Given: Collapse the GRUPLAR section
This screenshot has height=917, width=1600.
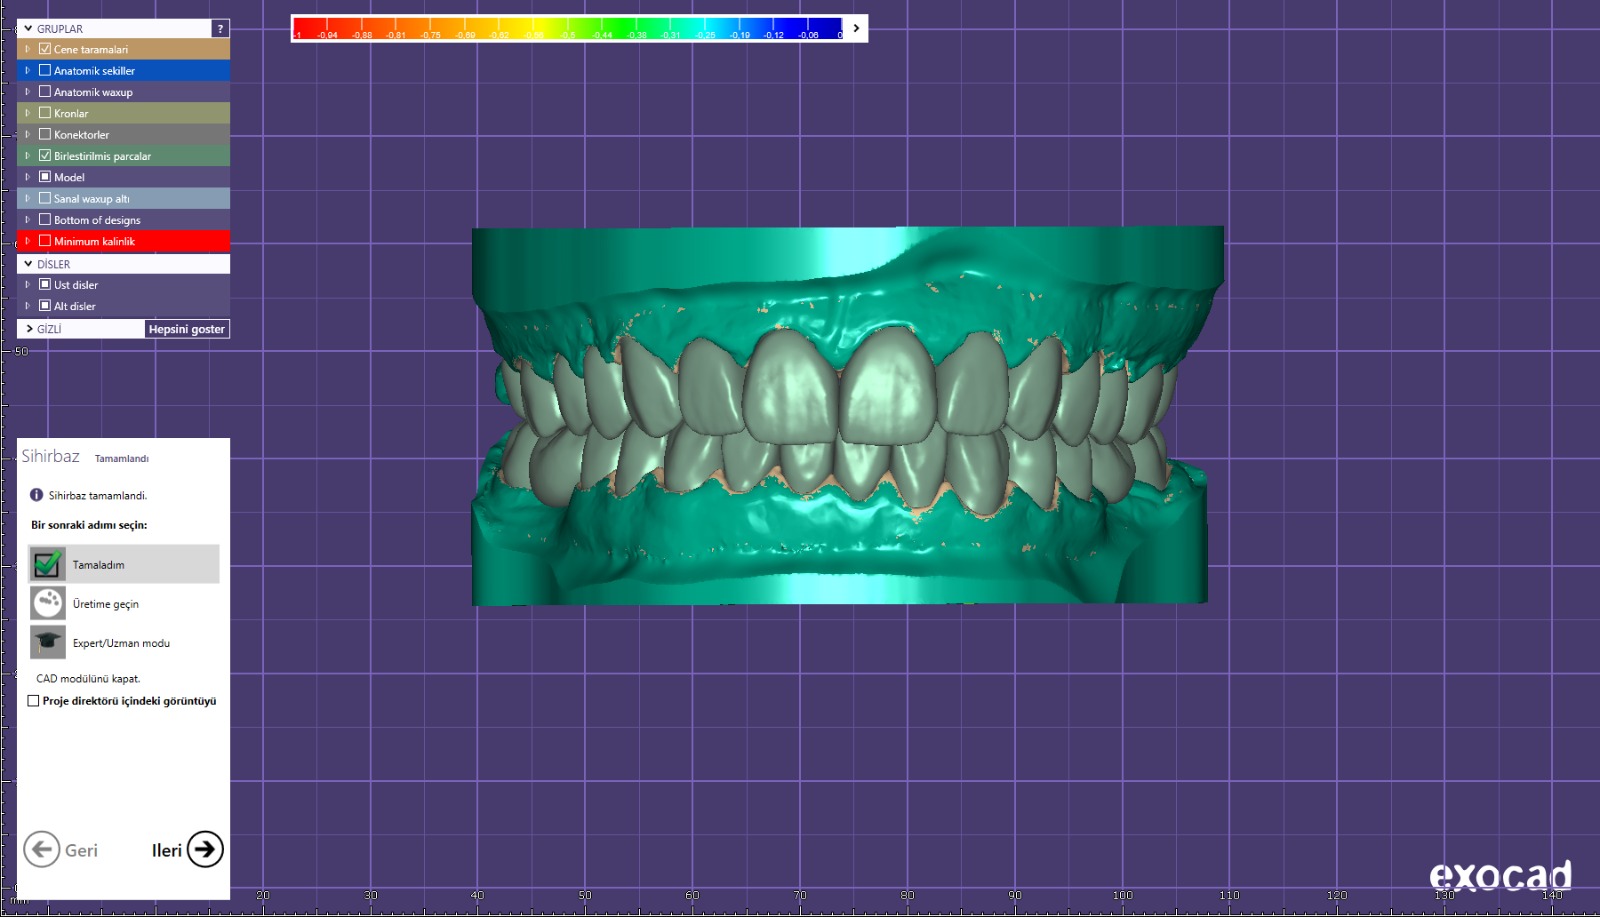Looking at the screenshot, I should [28, 29].
